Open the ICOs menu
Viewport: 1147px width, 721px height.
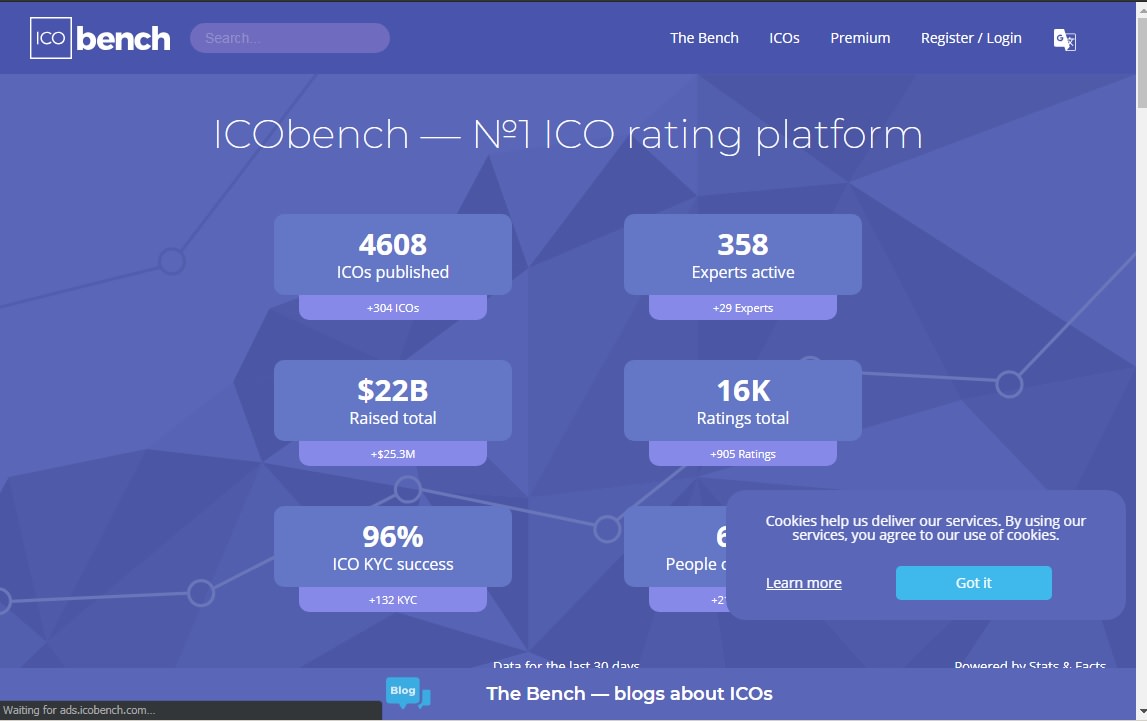tap(784, 38)
